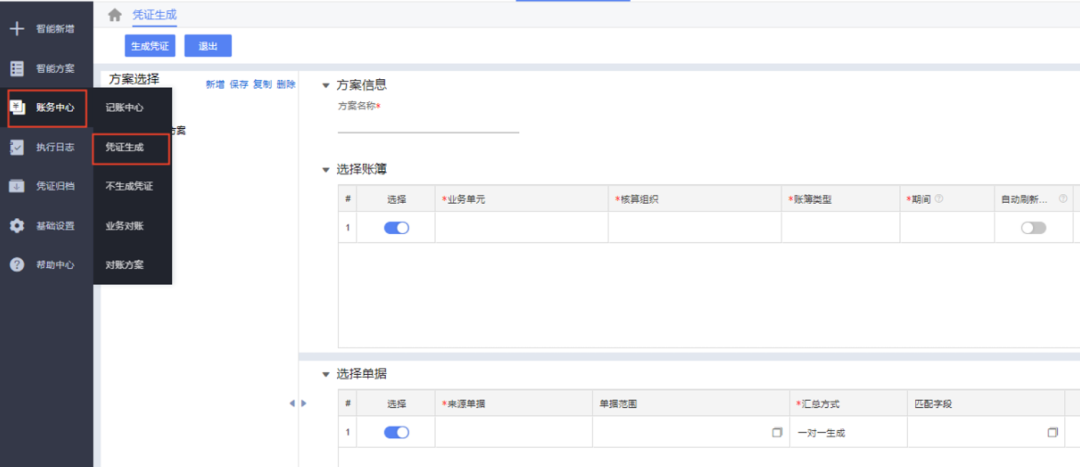Click the 来源单据 column header

(513, 403)
